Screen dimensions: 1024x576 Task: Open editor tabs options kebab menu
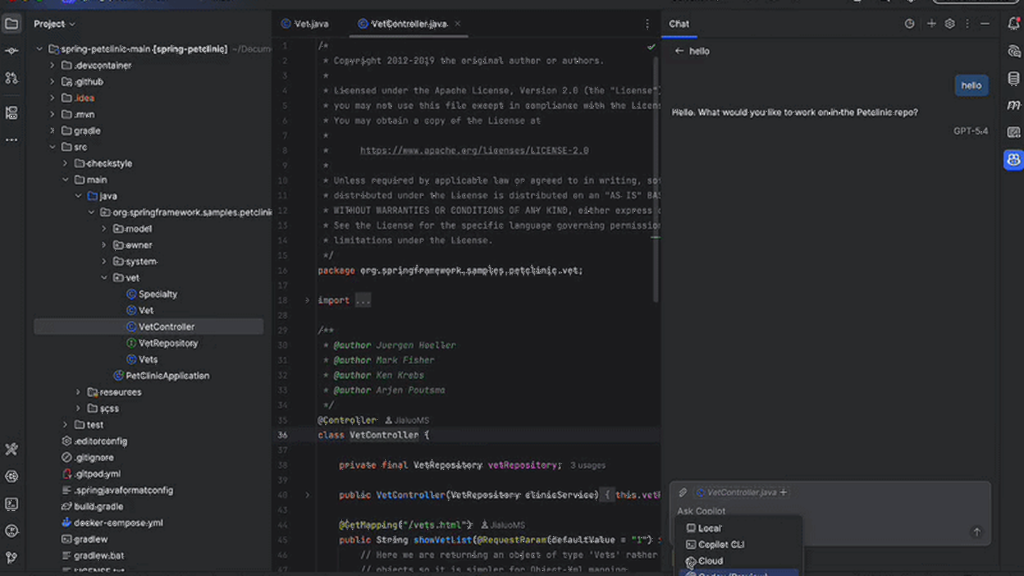[647, 24]
